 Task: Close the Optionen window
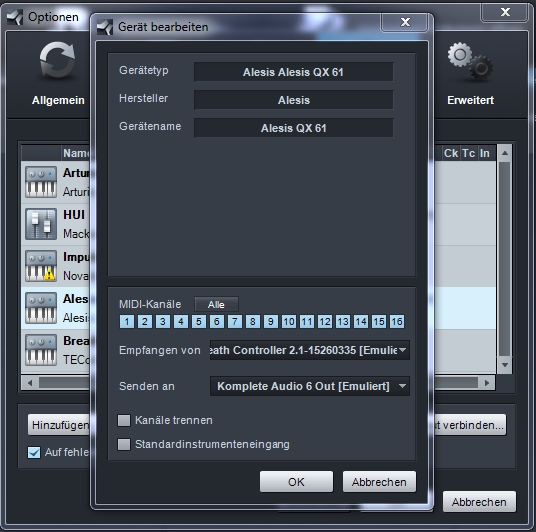(505, 12)
